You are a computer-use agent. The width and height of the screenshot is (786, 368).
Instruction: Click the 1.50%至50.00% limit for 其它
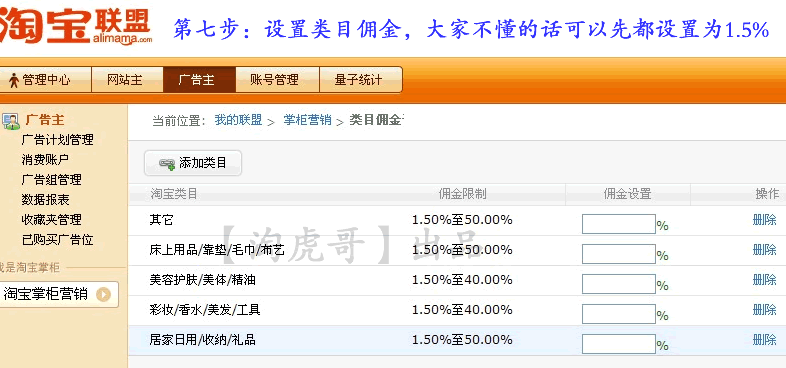point(462,220)
